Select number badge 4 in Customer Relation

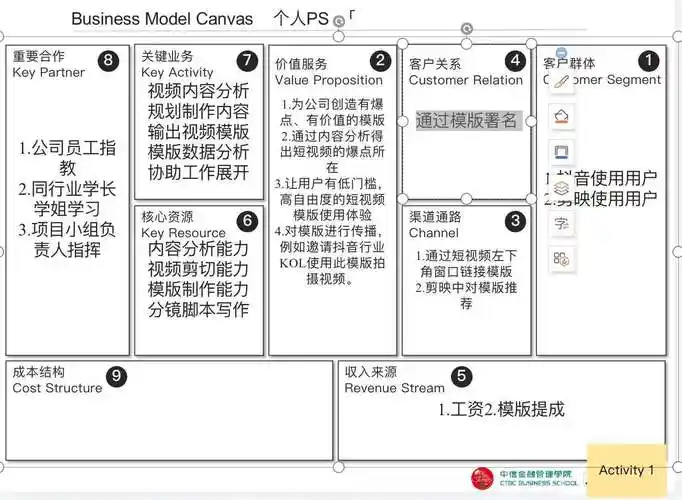(x=515, y=61)
